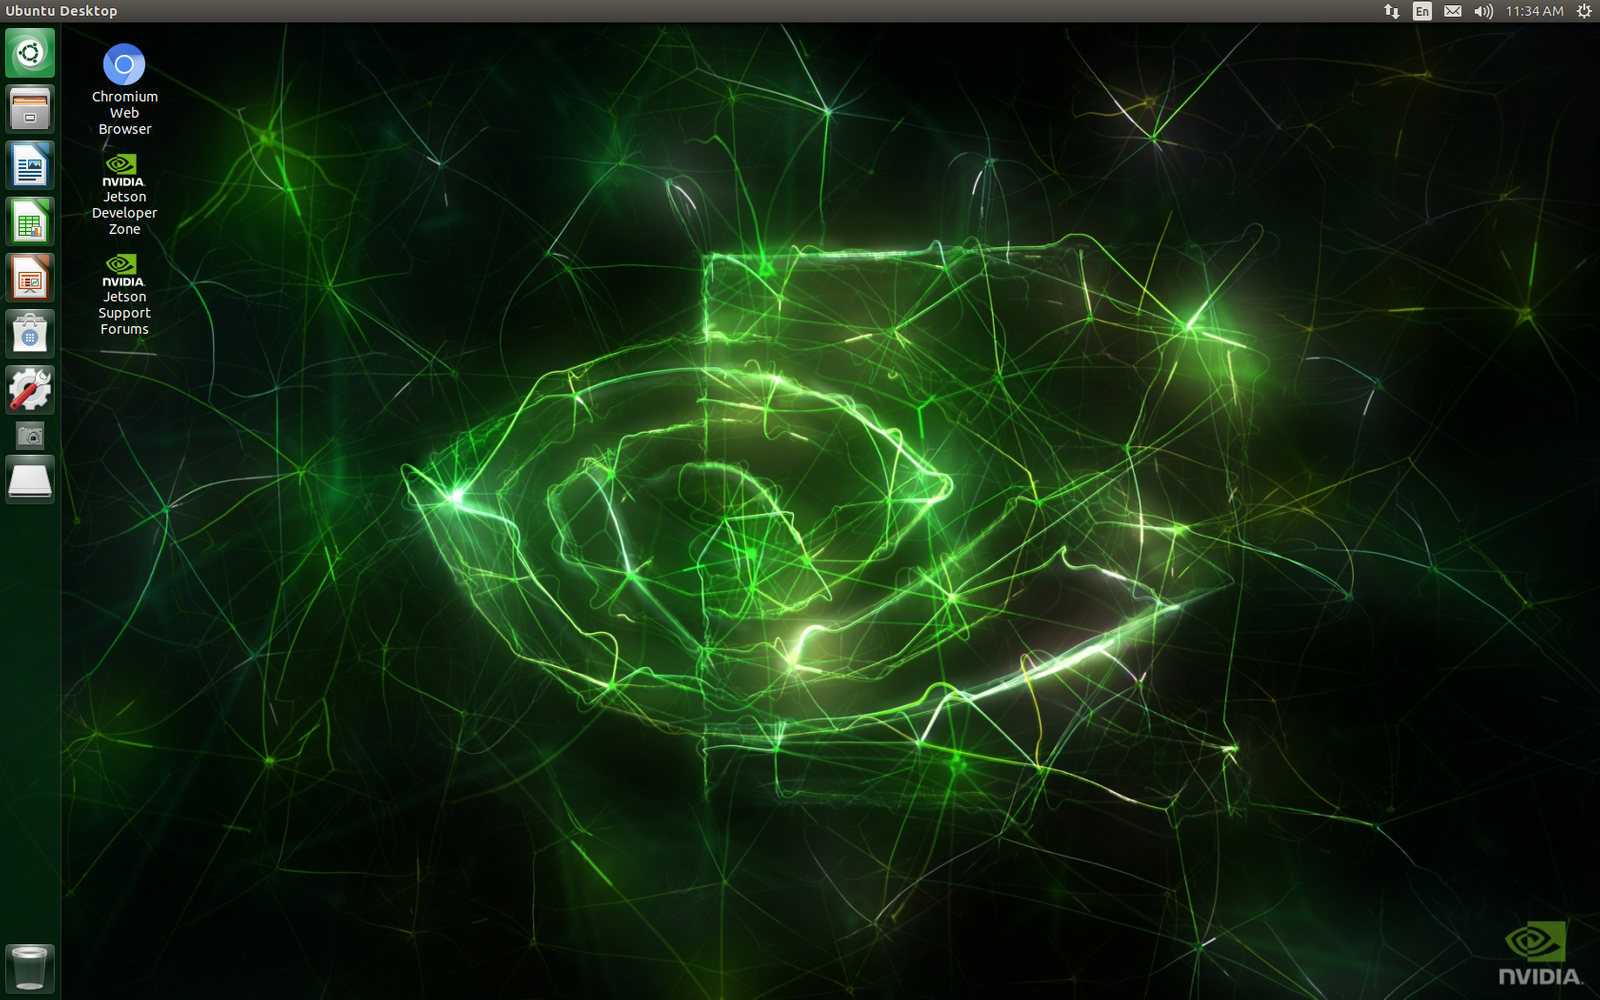1600x1000 pixels.
Task: Open the Trash in the launcher
Action: tap(30, 968)
